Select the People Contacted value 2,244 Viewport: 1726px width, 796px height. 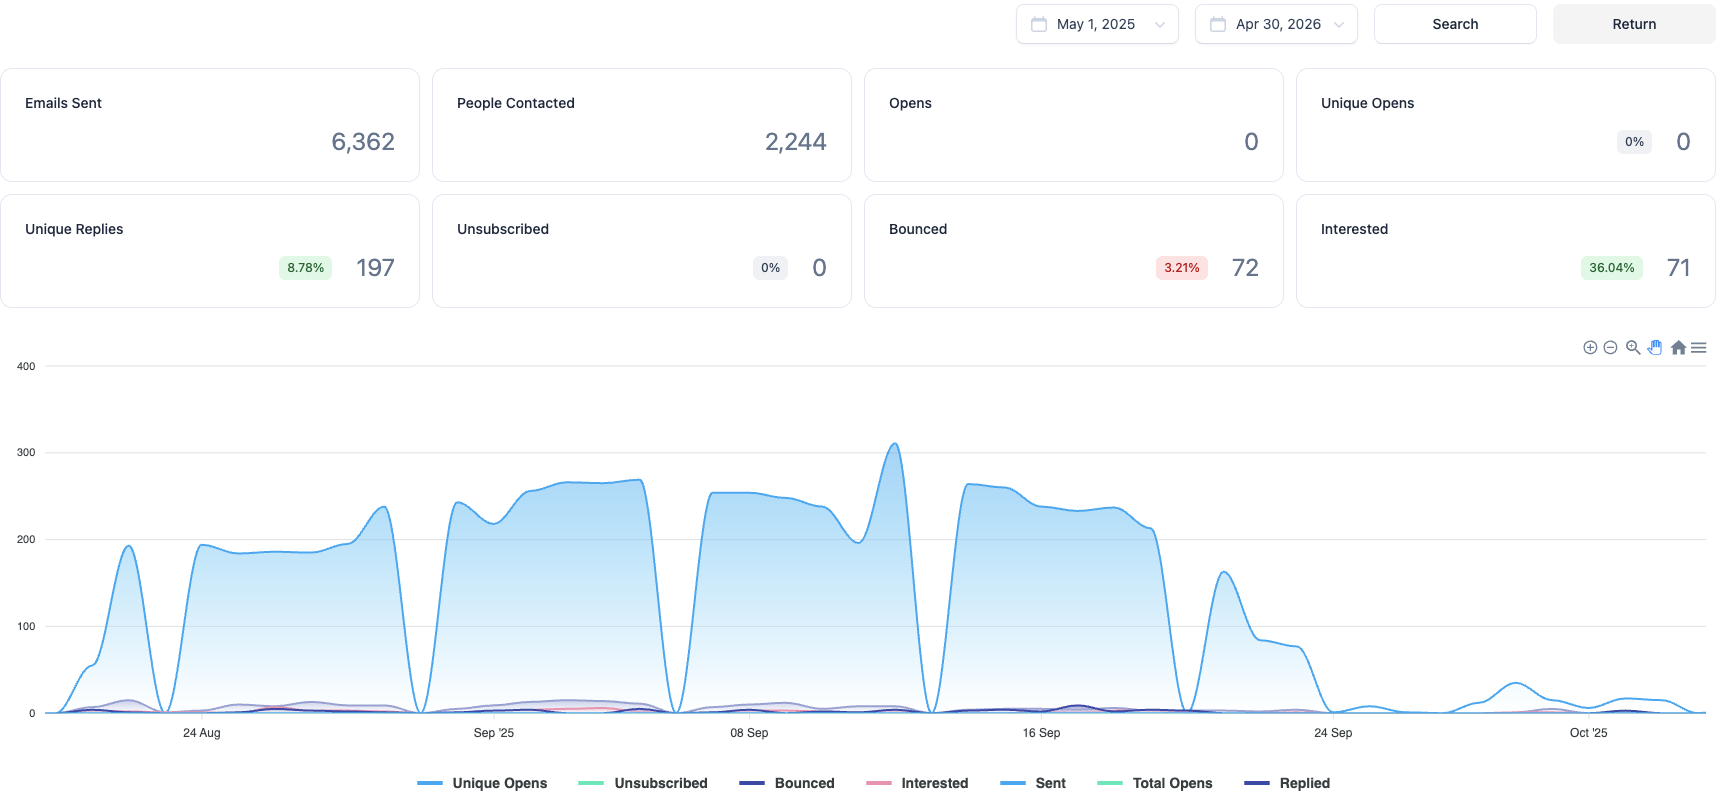click(x=796, y=142)
